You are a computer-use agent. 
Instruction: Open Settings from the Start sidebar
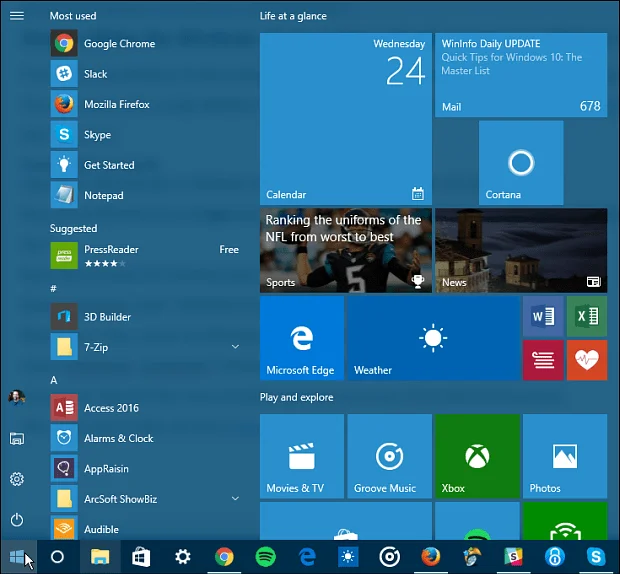17,479
